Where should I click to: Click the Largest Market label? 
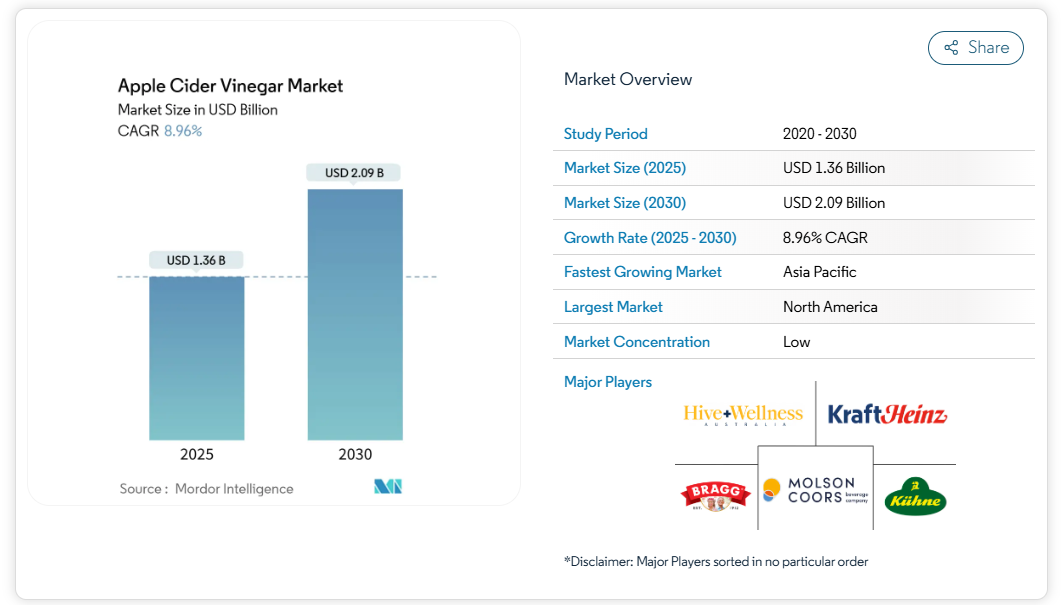(613, 307)
